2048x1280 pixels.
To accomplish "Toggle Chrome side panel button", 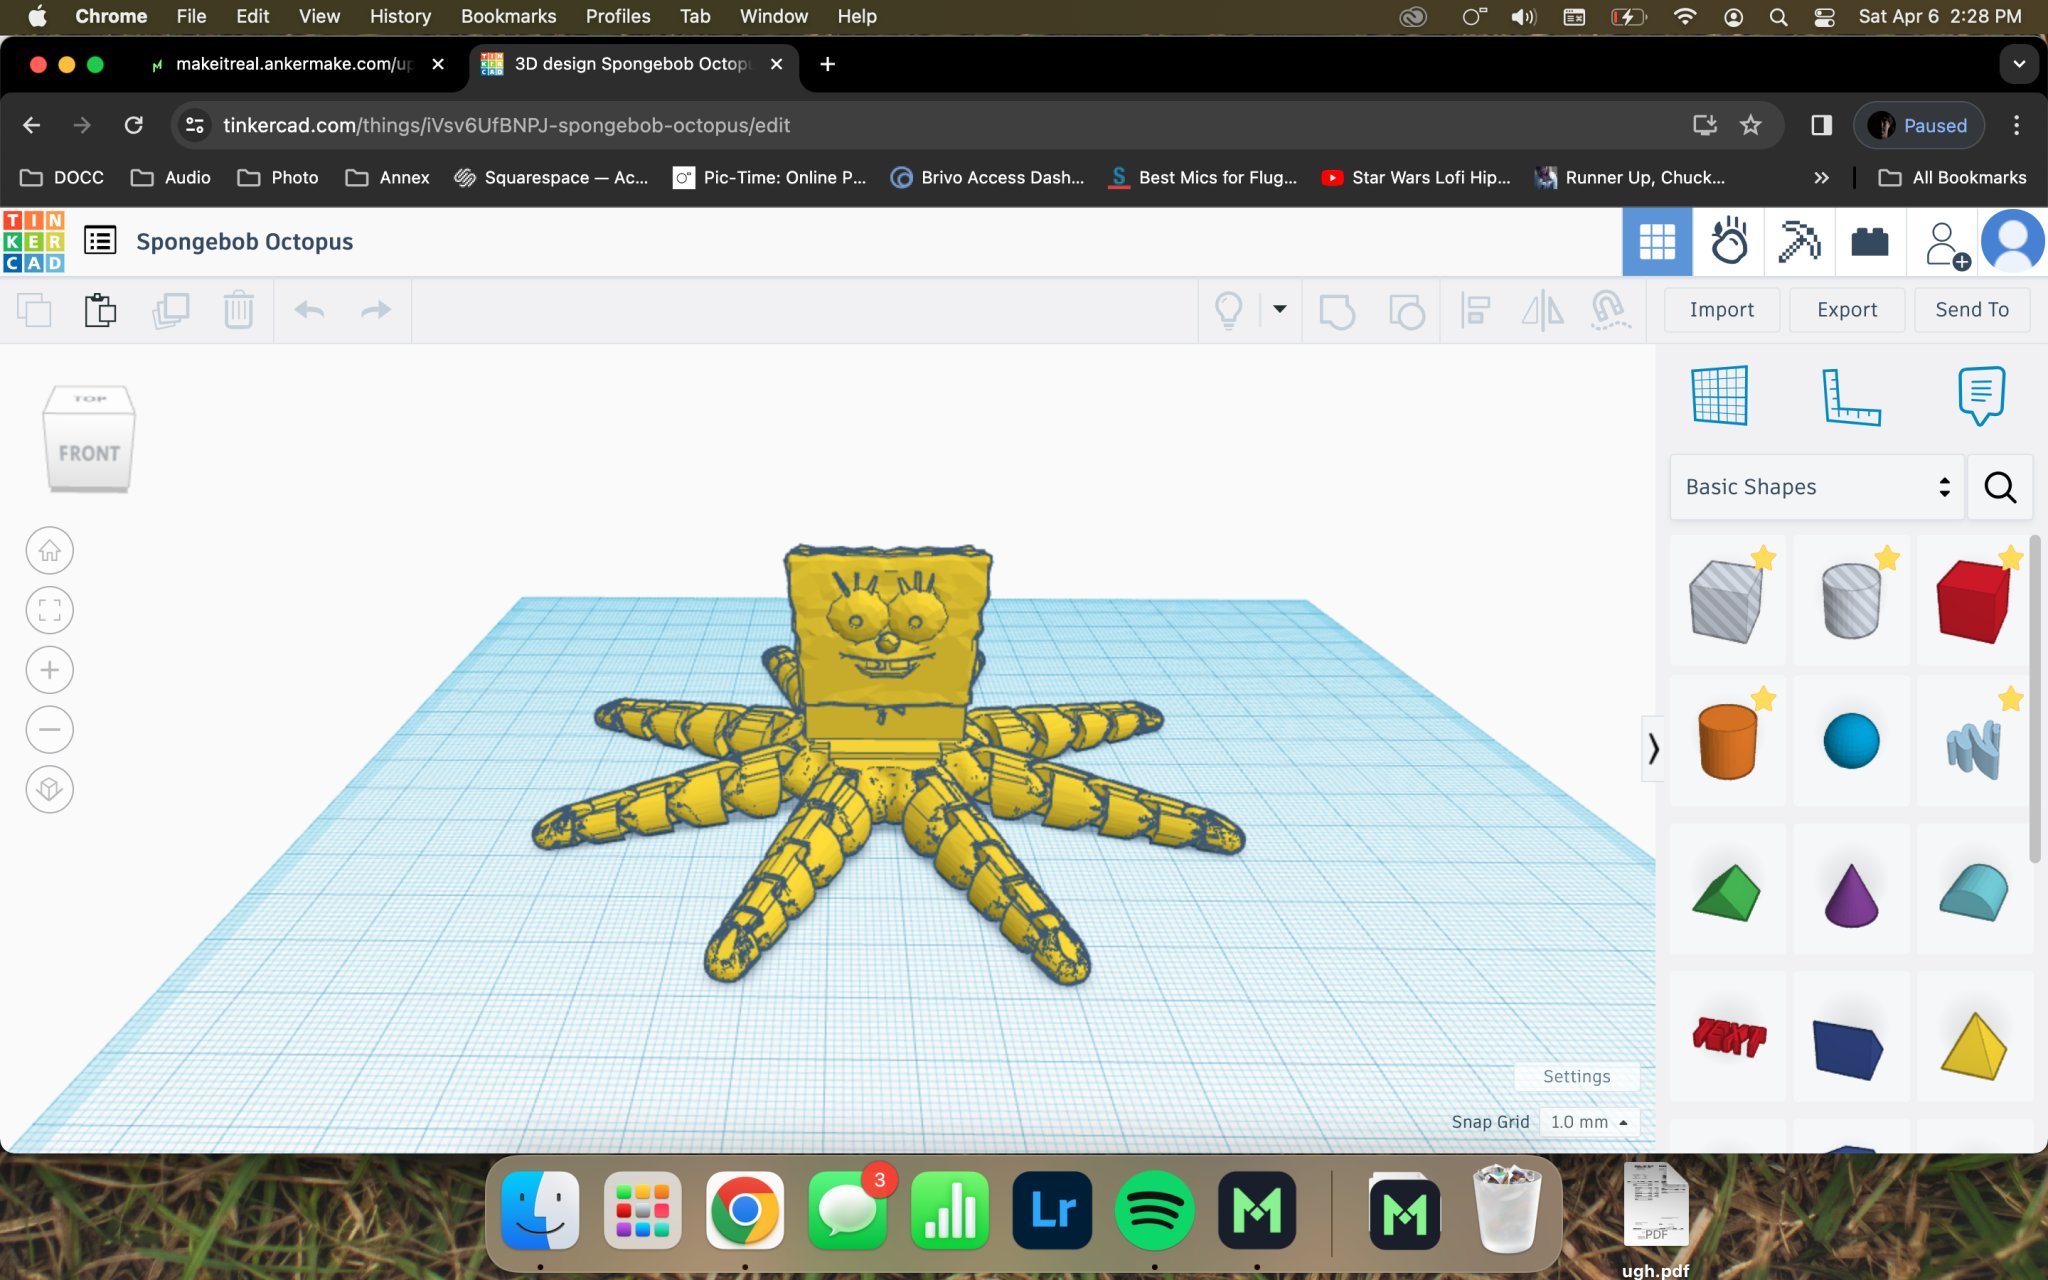I will point(1821,125).
